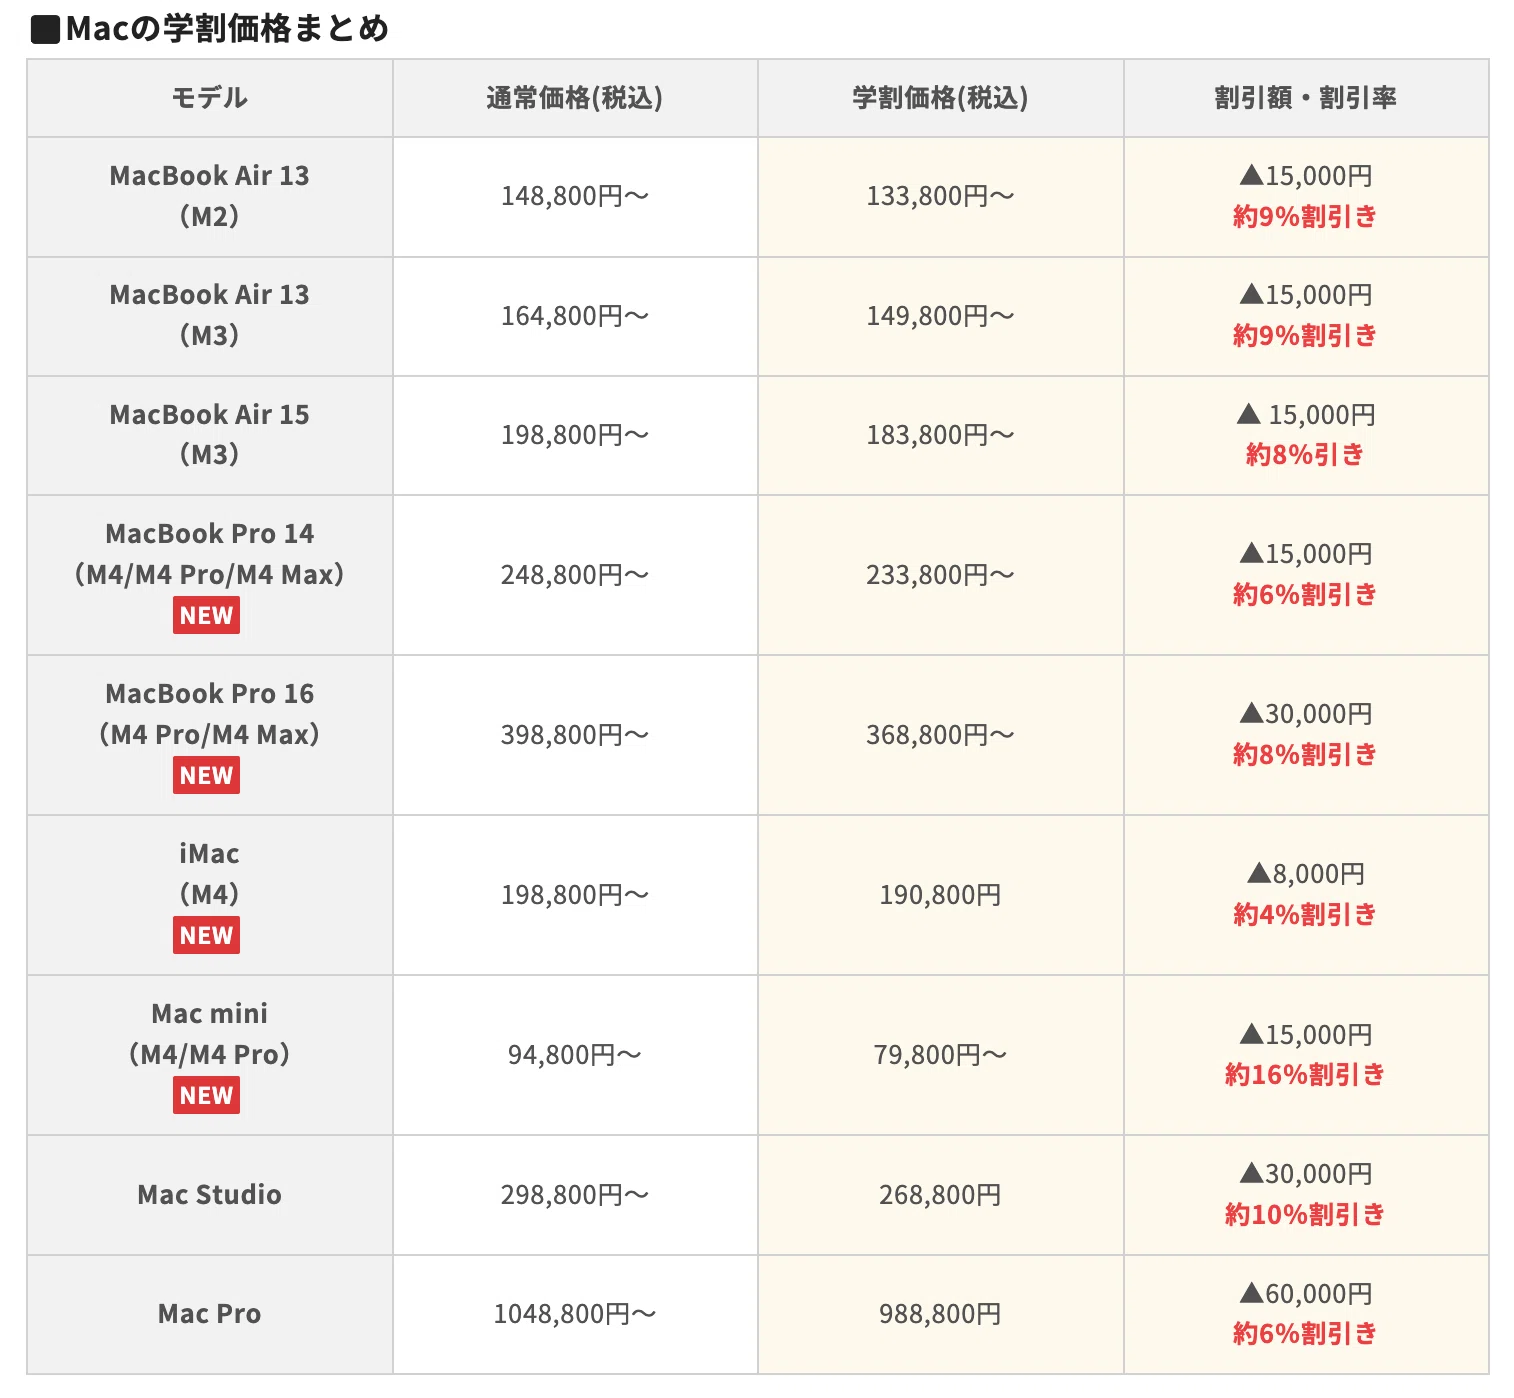1514x1398 pixels.
Task: Click the student price "133,800円〜"
Action: click(x=940, y=196)
